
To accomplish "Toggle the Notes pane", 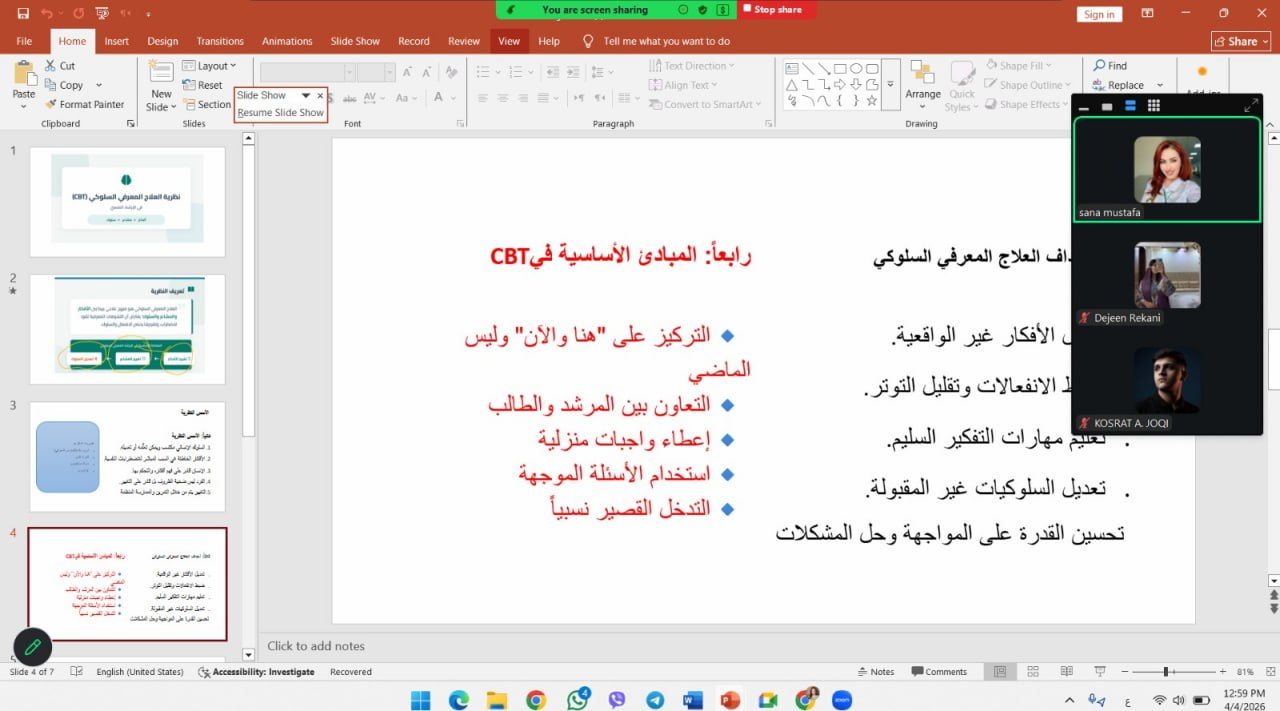I will (x=875, y=672).
